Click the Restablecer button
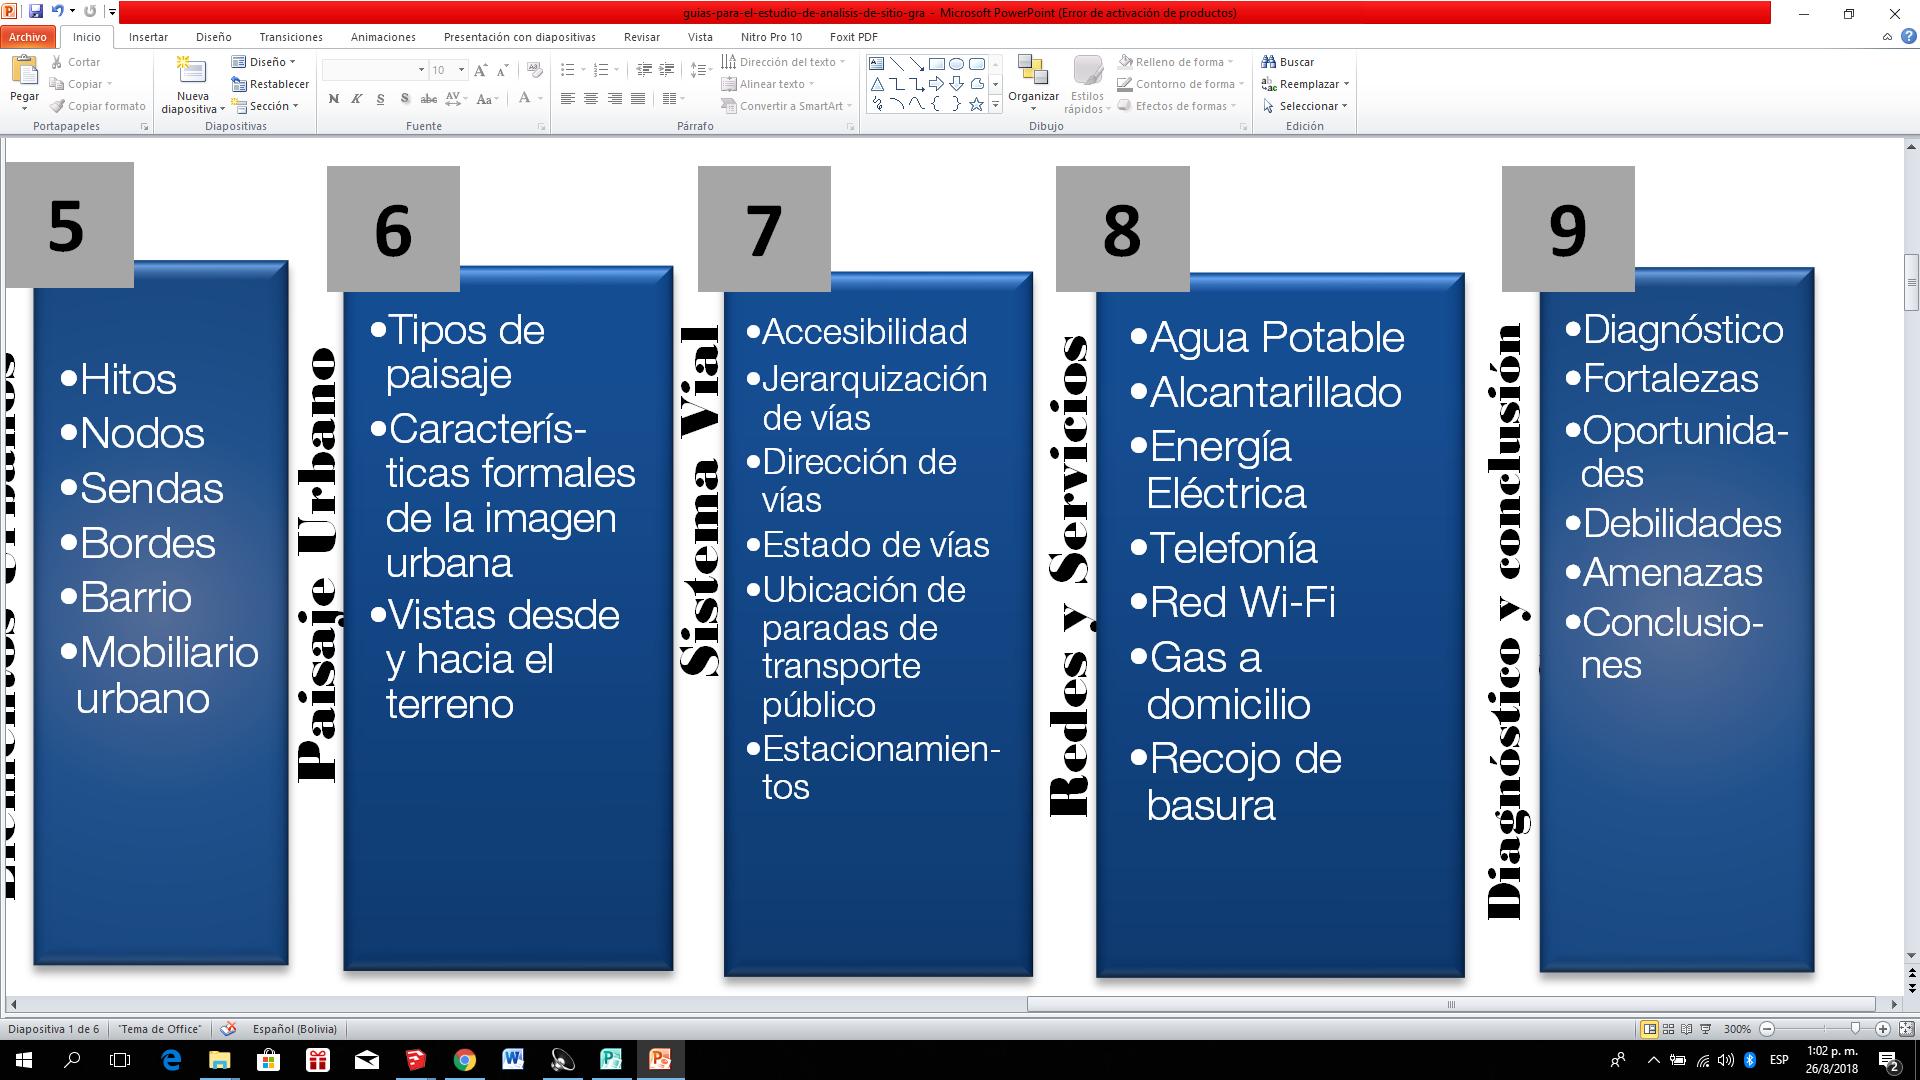 270,84
